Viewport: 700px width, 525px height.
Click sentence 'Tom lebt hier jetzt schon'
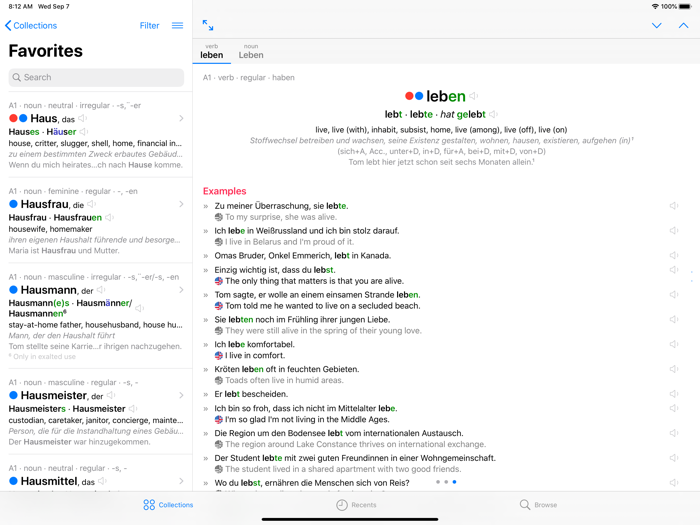click(441, 162)
